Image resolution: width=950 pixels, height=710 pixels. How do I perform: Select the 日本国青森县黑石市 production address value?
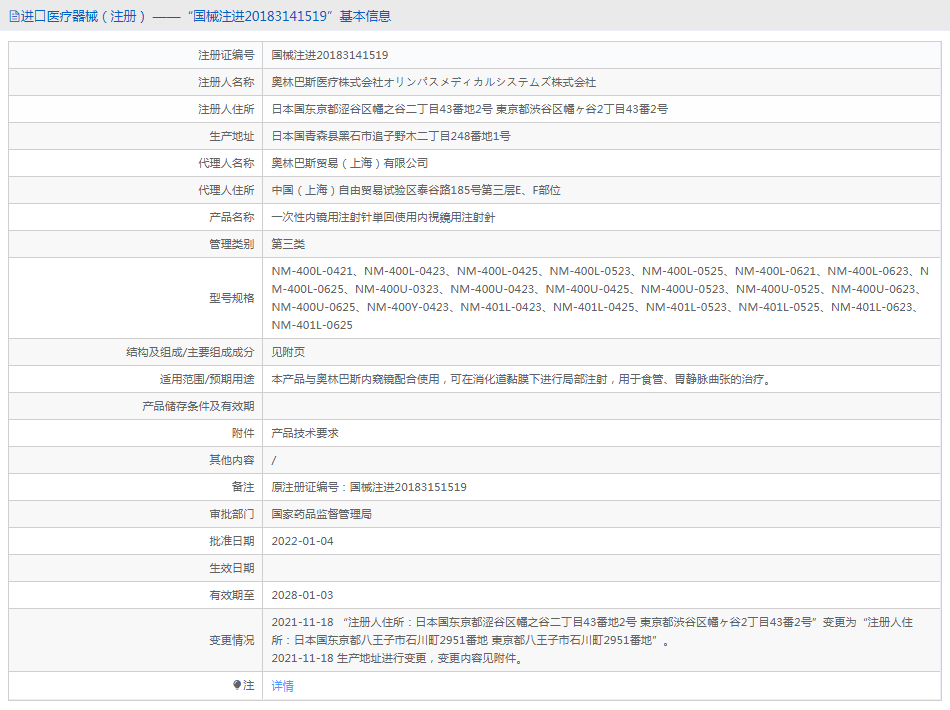(391, 136)
